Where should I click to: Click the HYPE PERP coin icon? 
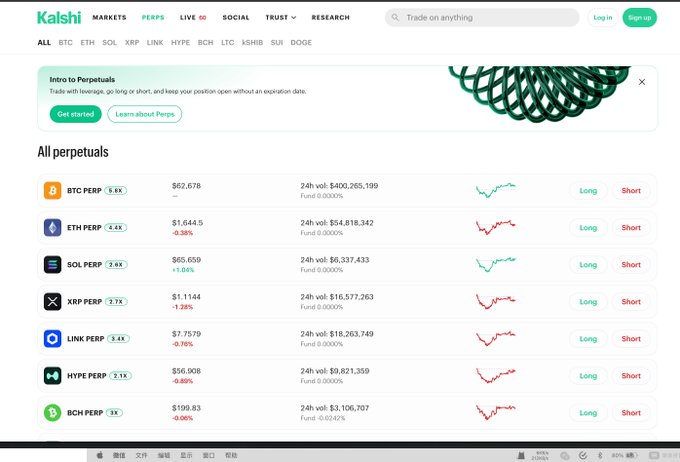pos(52,376)
